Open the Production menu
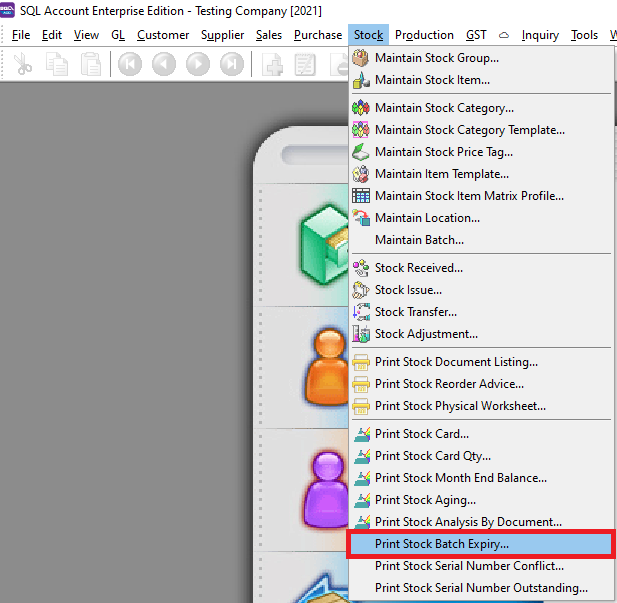Viewport: 617px width, 603px height. tap(424, 35)
